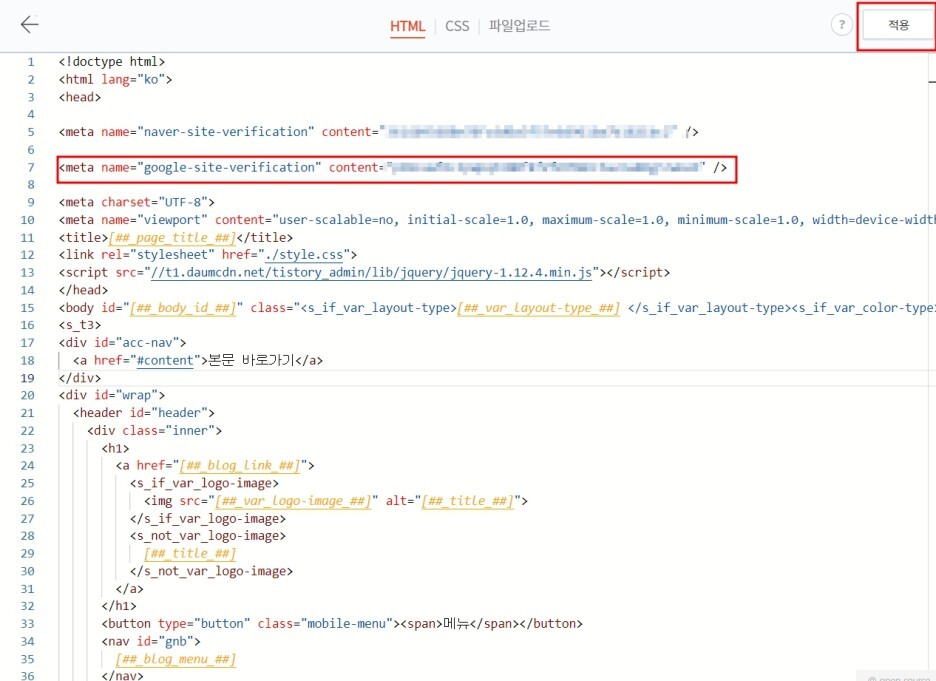Open help via the question mark icon

(842, 24)
